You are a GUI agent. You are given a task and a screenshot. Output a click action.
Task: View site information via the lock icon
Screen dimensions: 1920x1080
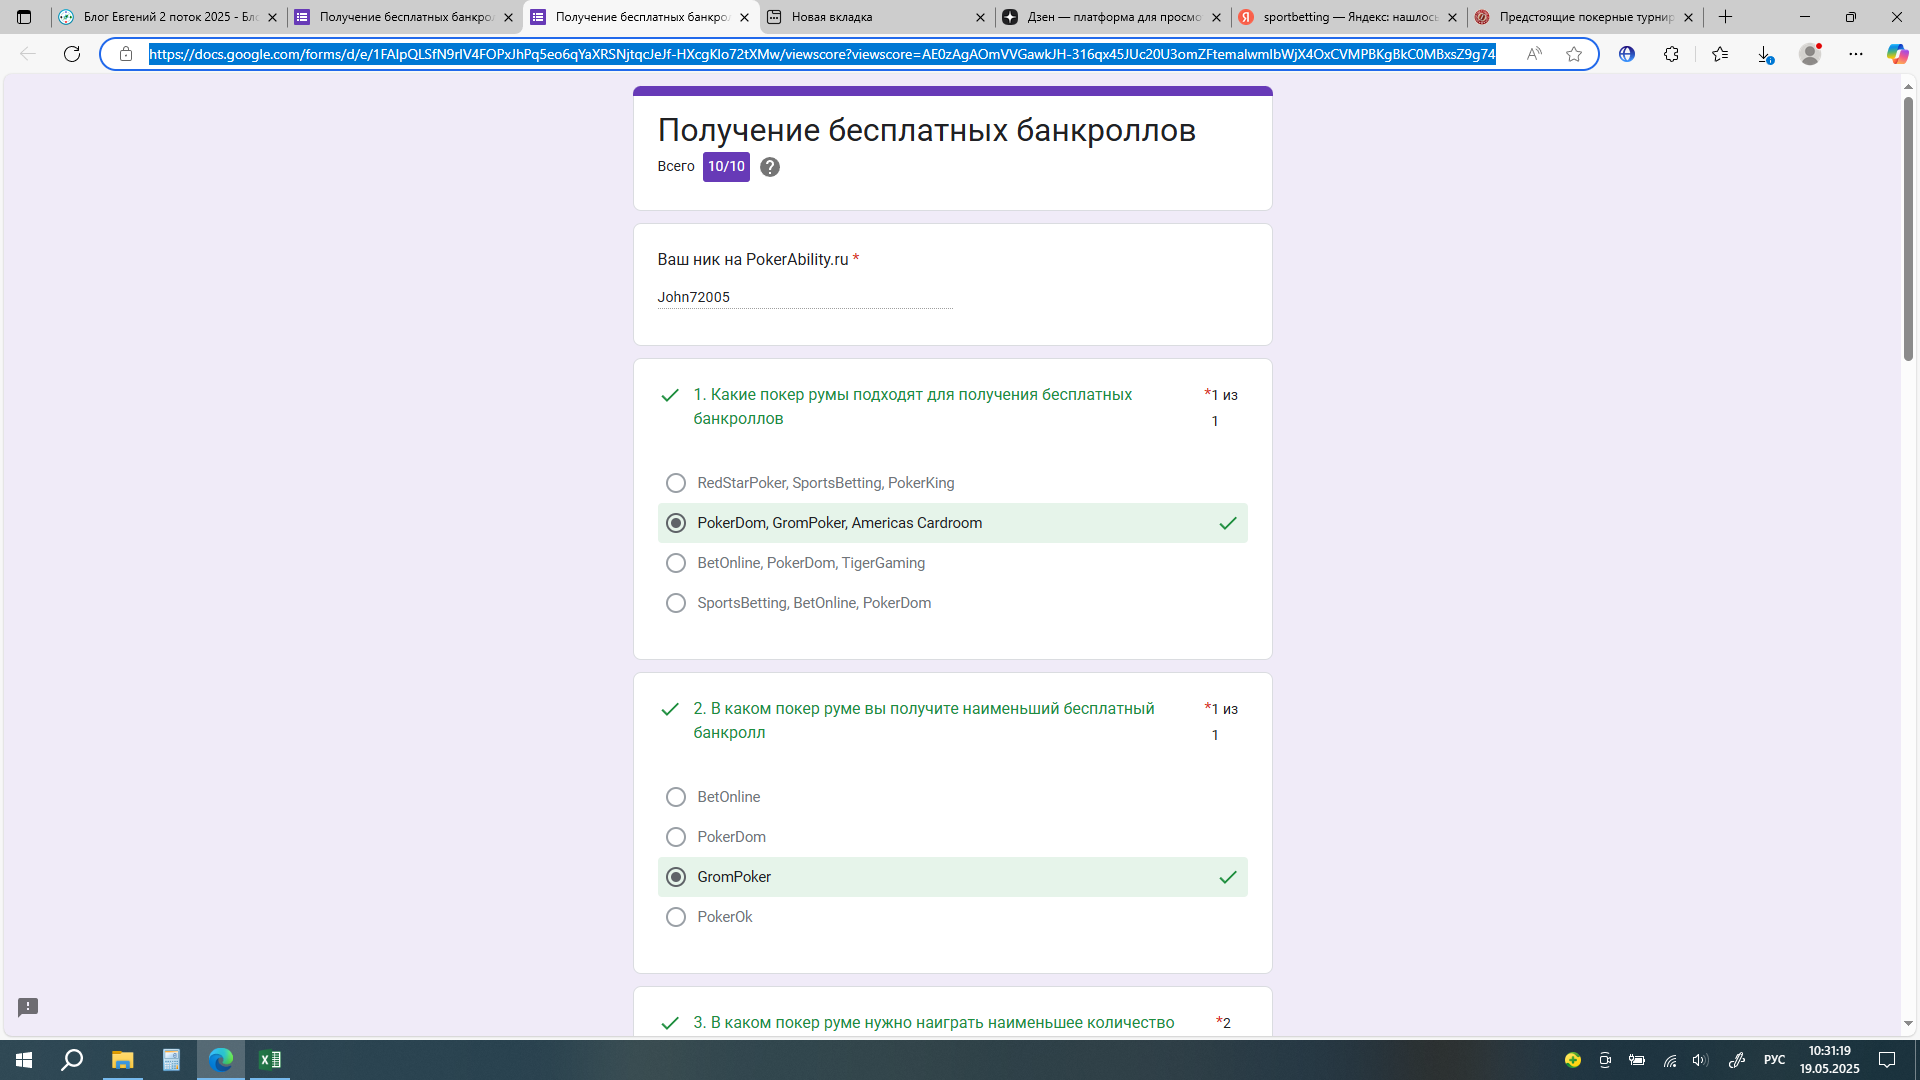tap(126, 54)
